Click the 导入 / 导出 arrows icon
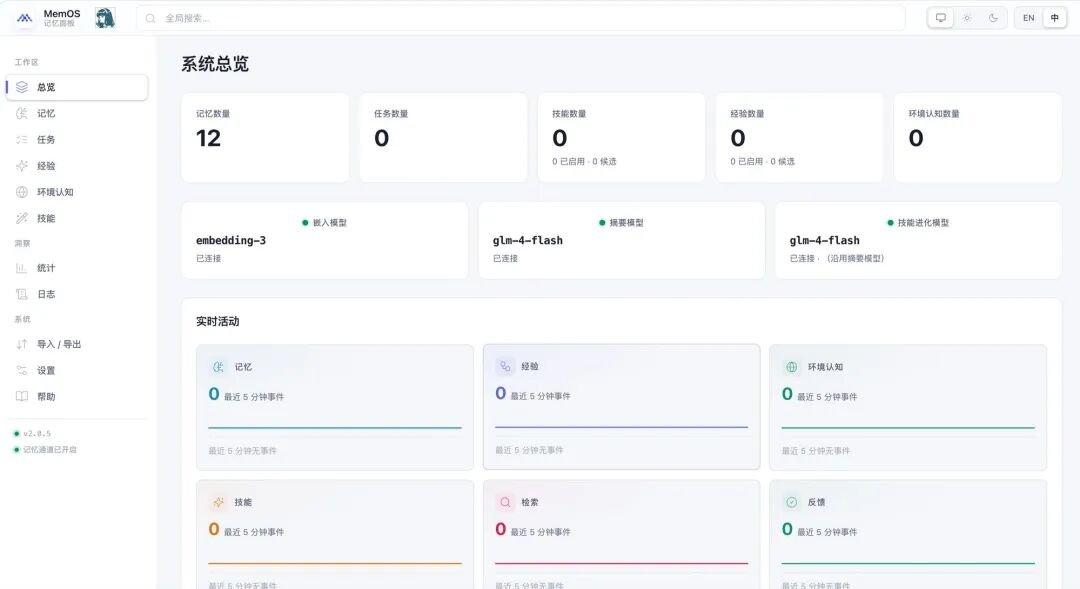This screenshot has height=589, width=1080. (22, 344)
